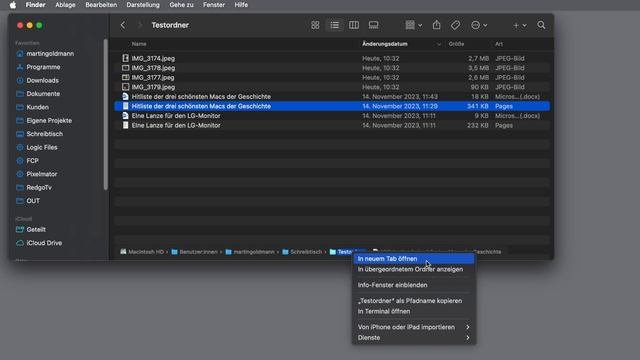Select file IMG_3177.jpeg
Image resolution: width=640 pixels, height=360 pixels.
pyautogui.click(x=332, y=78)
